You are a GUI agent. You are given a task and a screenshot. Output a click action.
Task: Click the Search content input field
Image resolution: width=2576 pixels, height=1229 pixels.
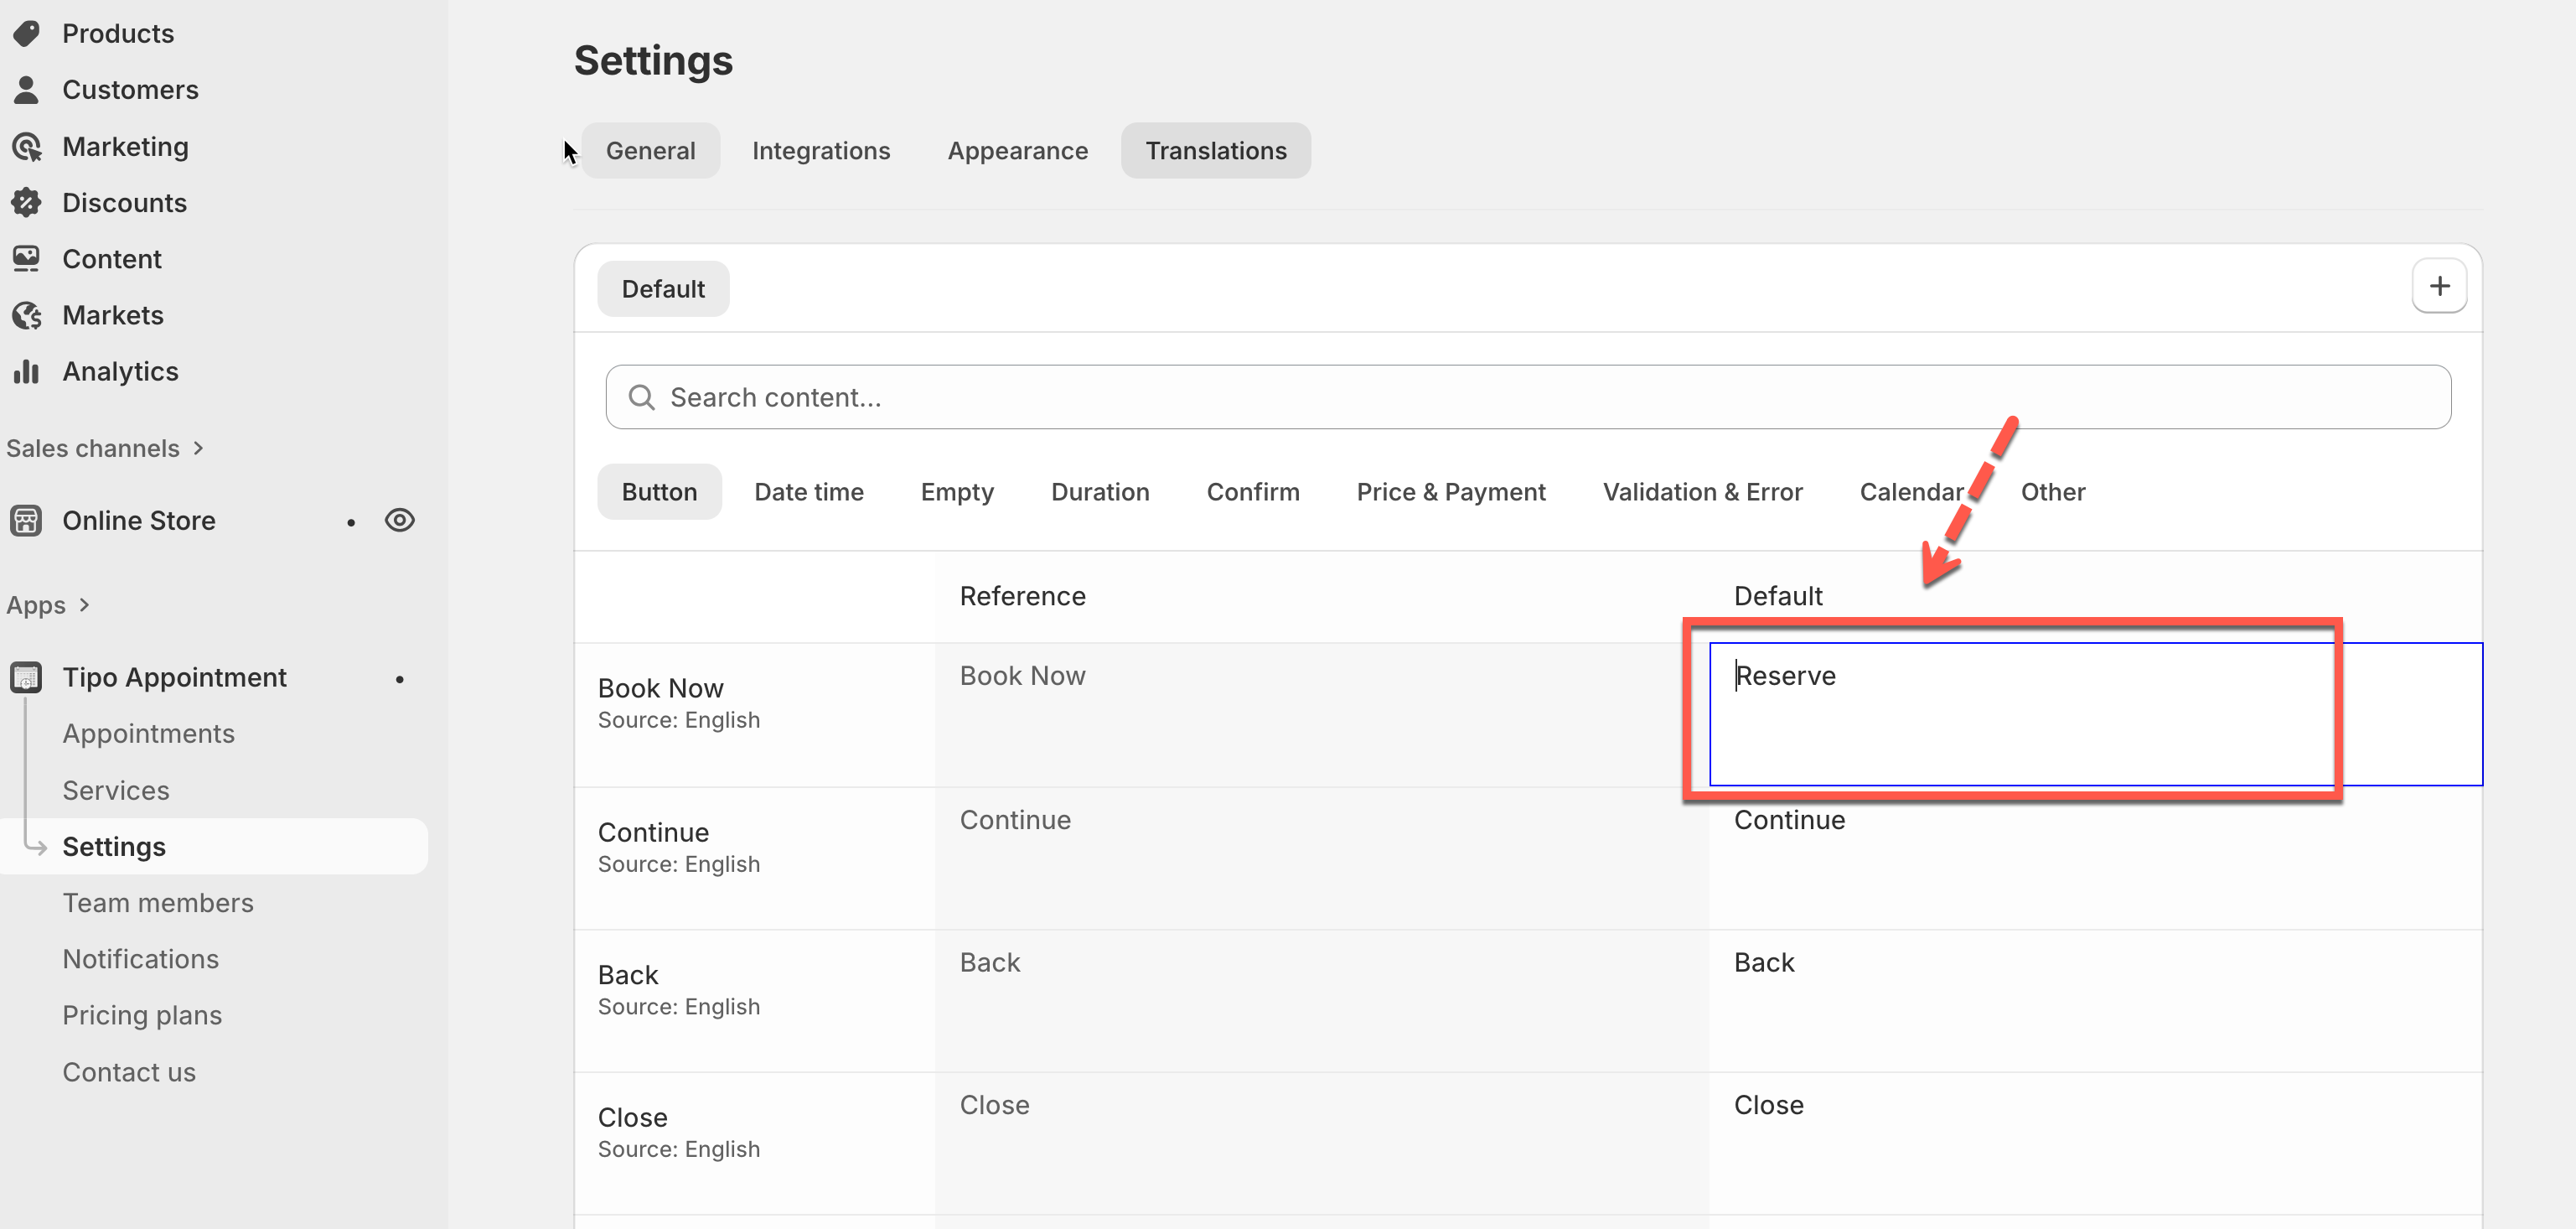[1527, 397]
